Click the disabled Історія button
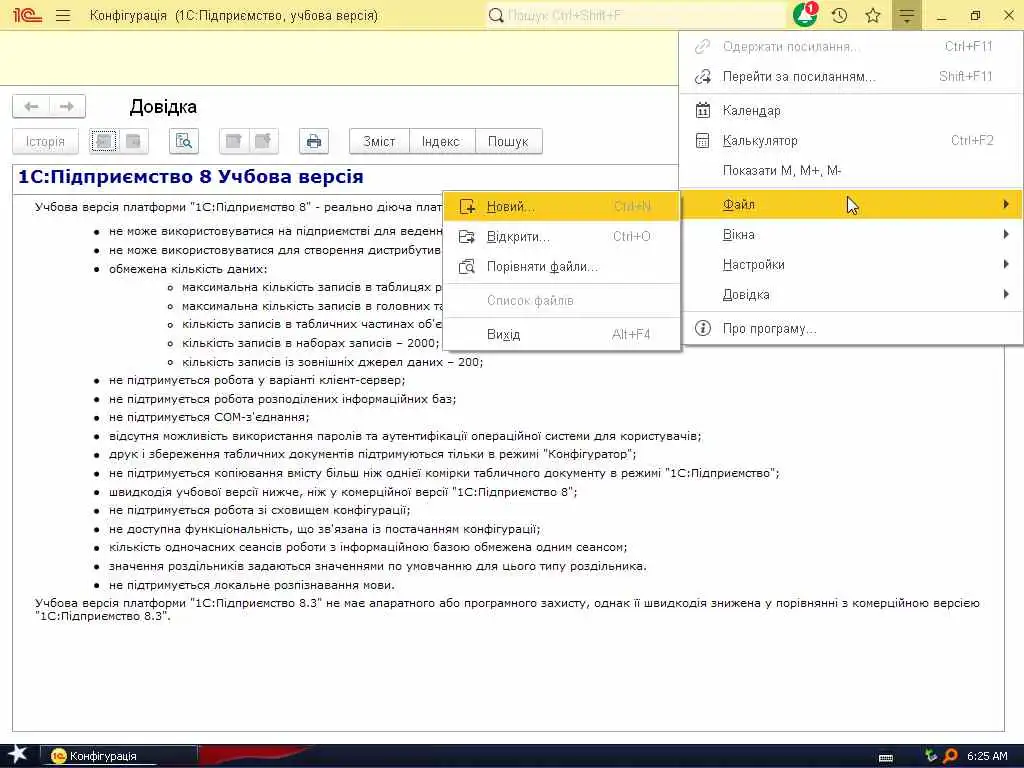 [45, 141]
